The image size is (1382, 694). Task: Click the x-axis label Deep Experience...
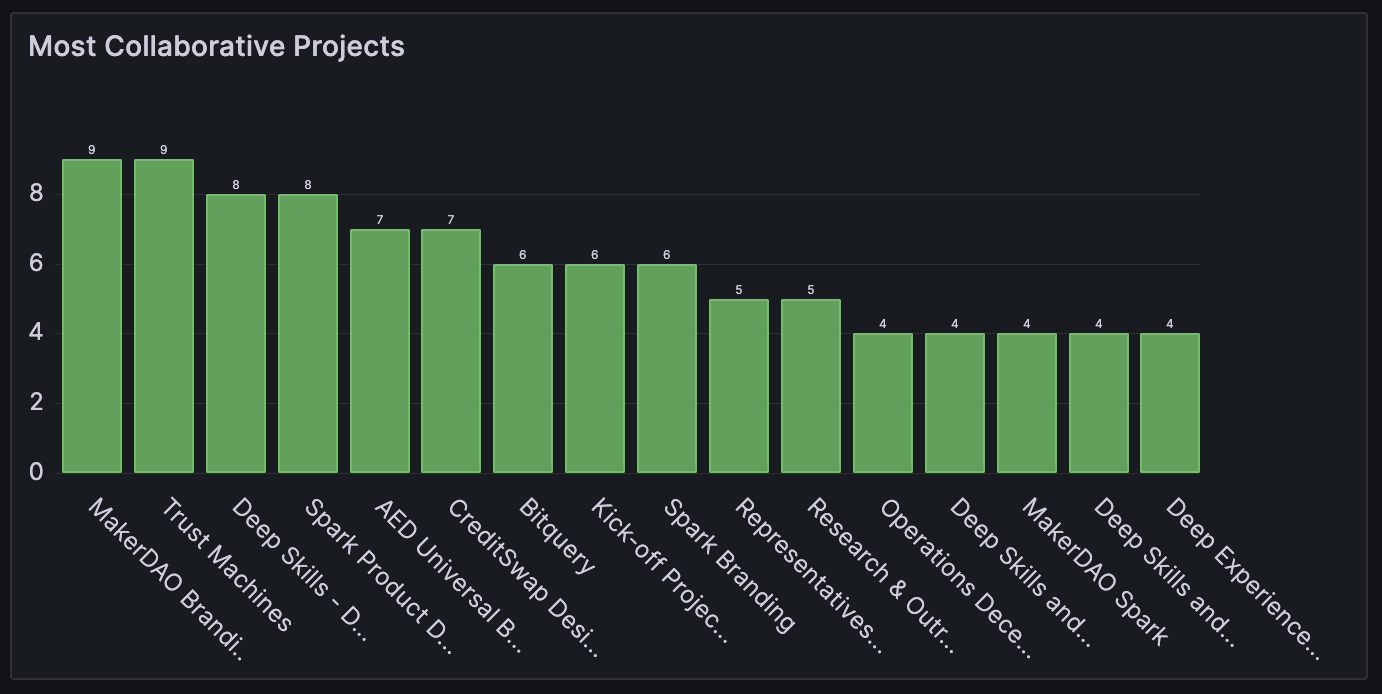coord(1243,579)
